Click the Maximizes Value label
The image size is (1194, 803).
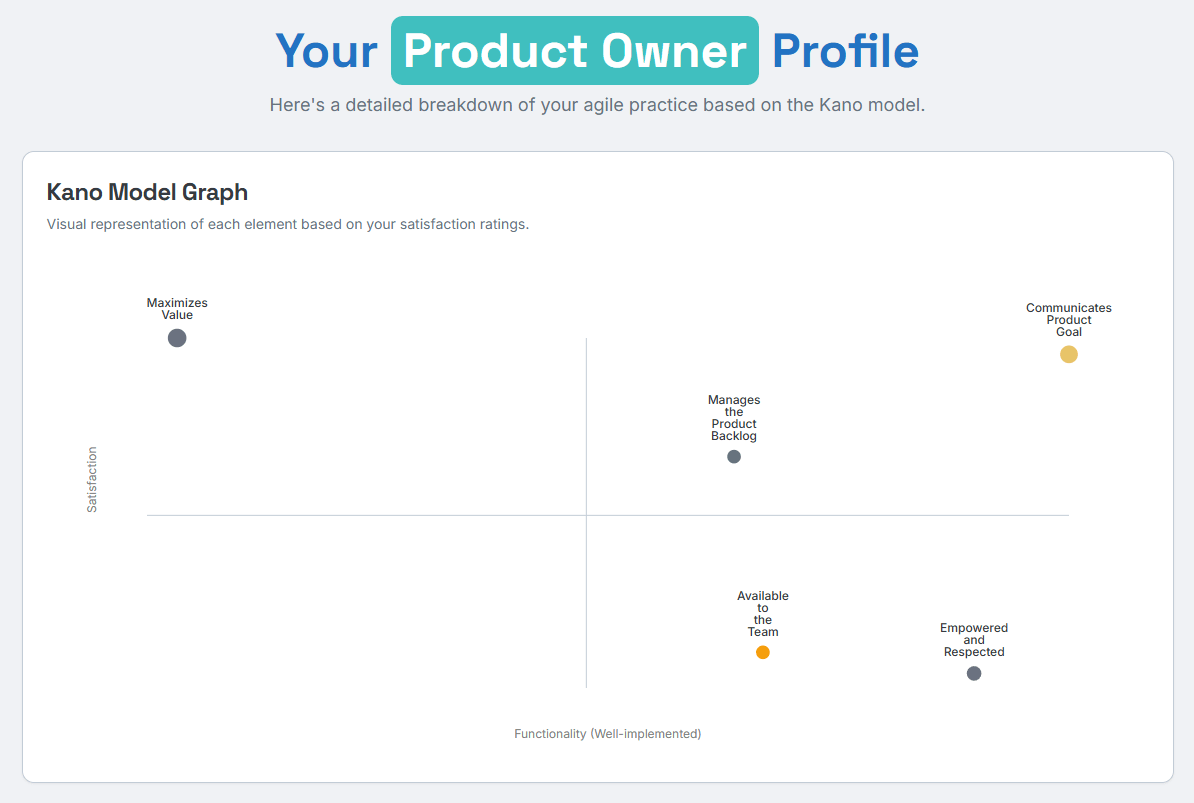click(x=177, y=308)
